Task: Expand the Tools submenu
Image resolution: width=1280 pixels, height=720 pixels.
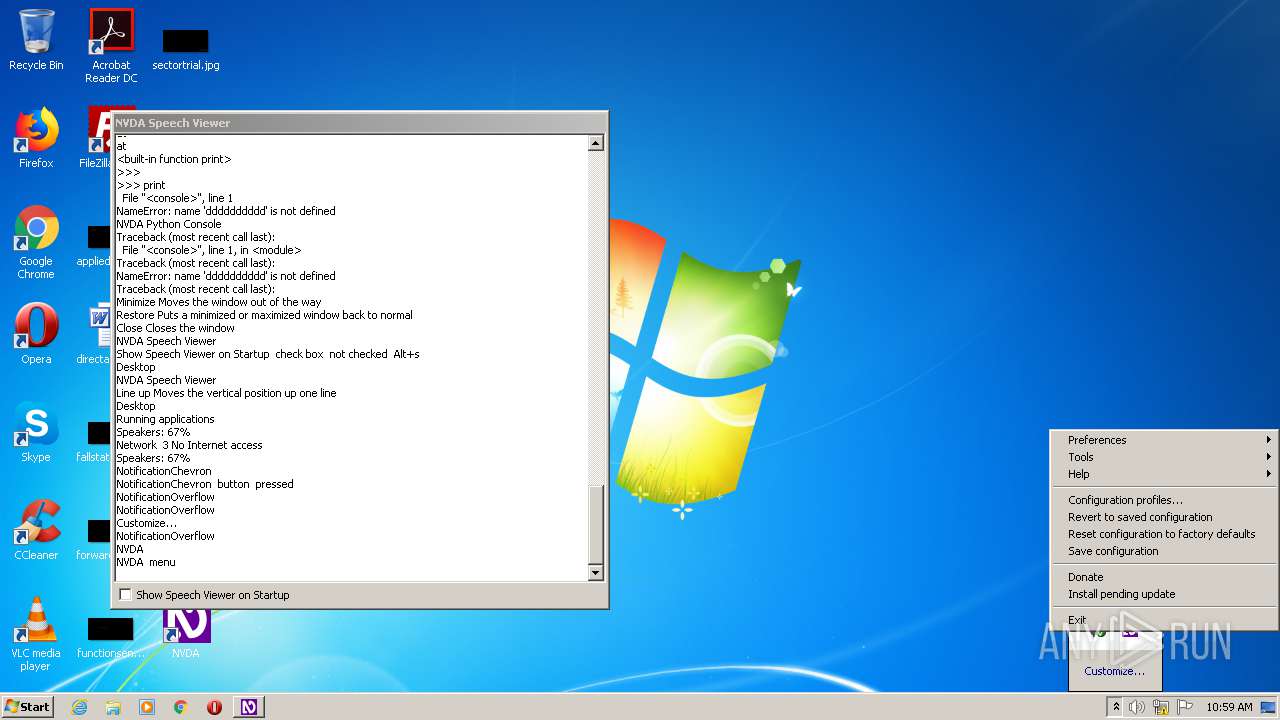Action: (x=1164, y=457)
